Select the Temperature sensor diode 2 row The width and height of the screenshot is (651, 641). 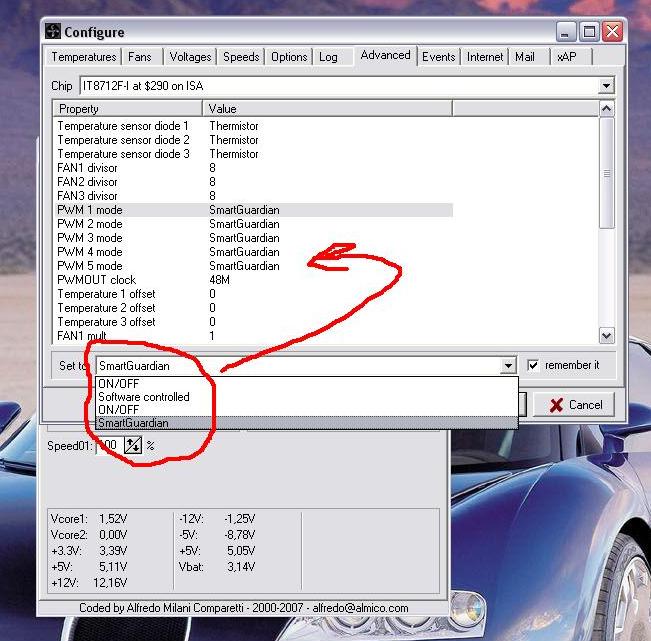click(253, 140)
